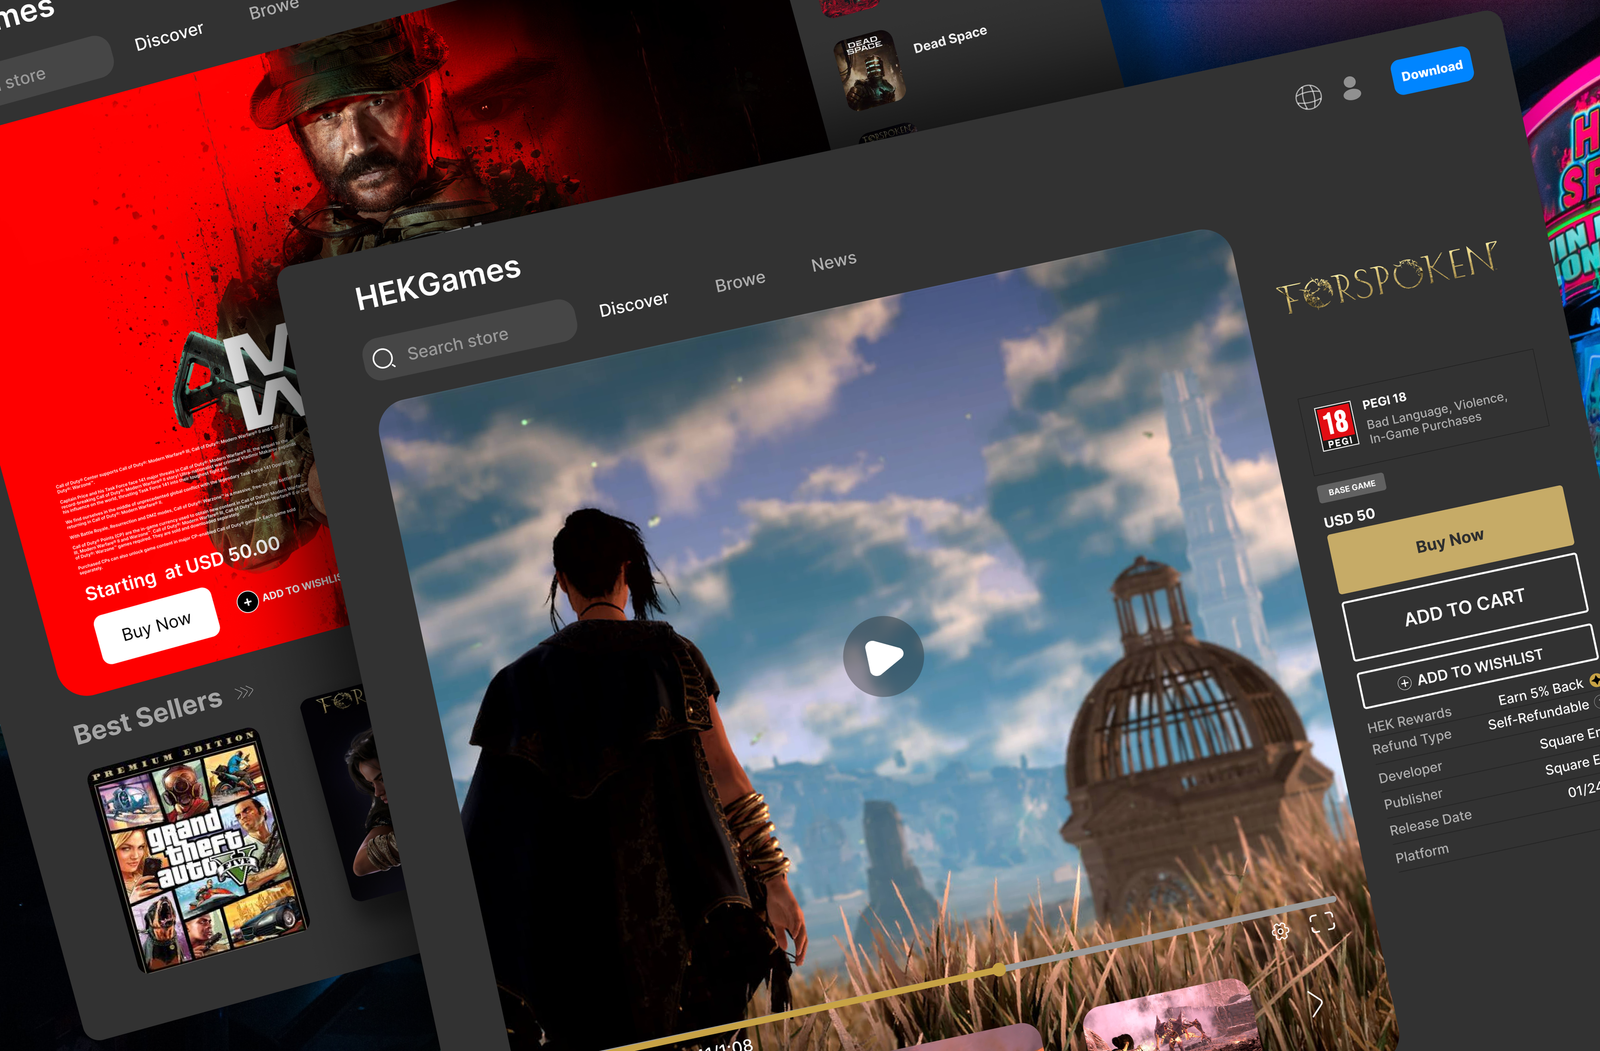The width and height of the screenshot is (1600, 1051).
Task: Expand Best Sellers with double chevron
Action: click(245, 692)
